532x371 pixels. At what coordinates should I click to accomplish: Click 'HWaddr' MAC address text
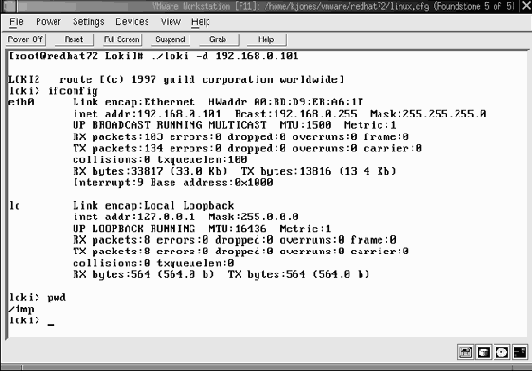tap(286, 102)
